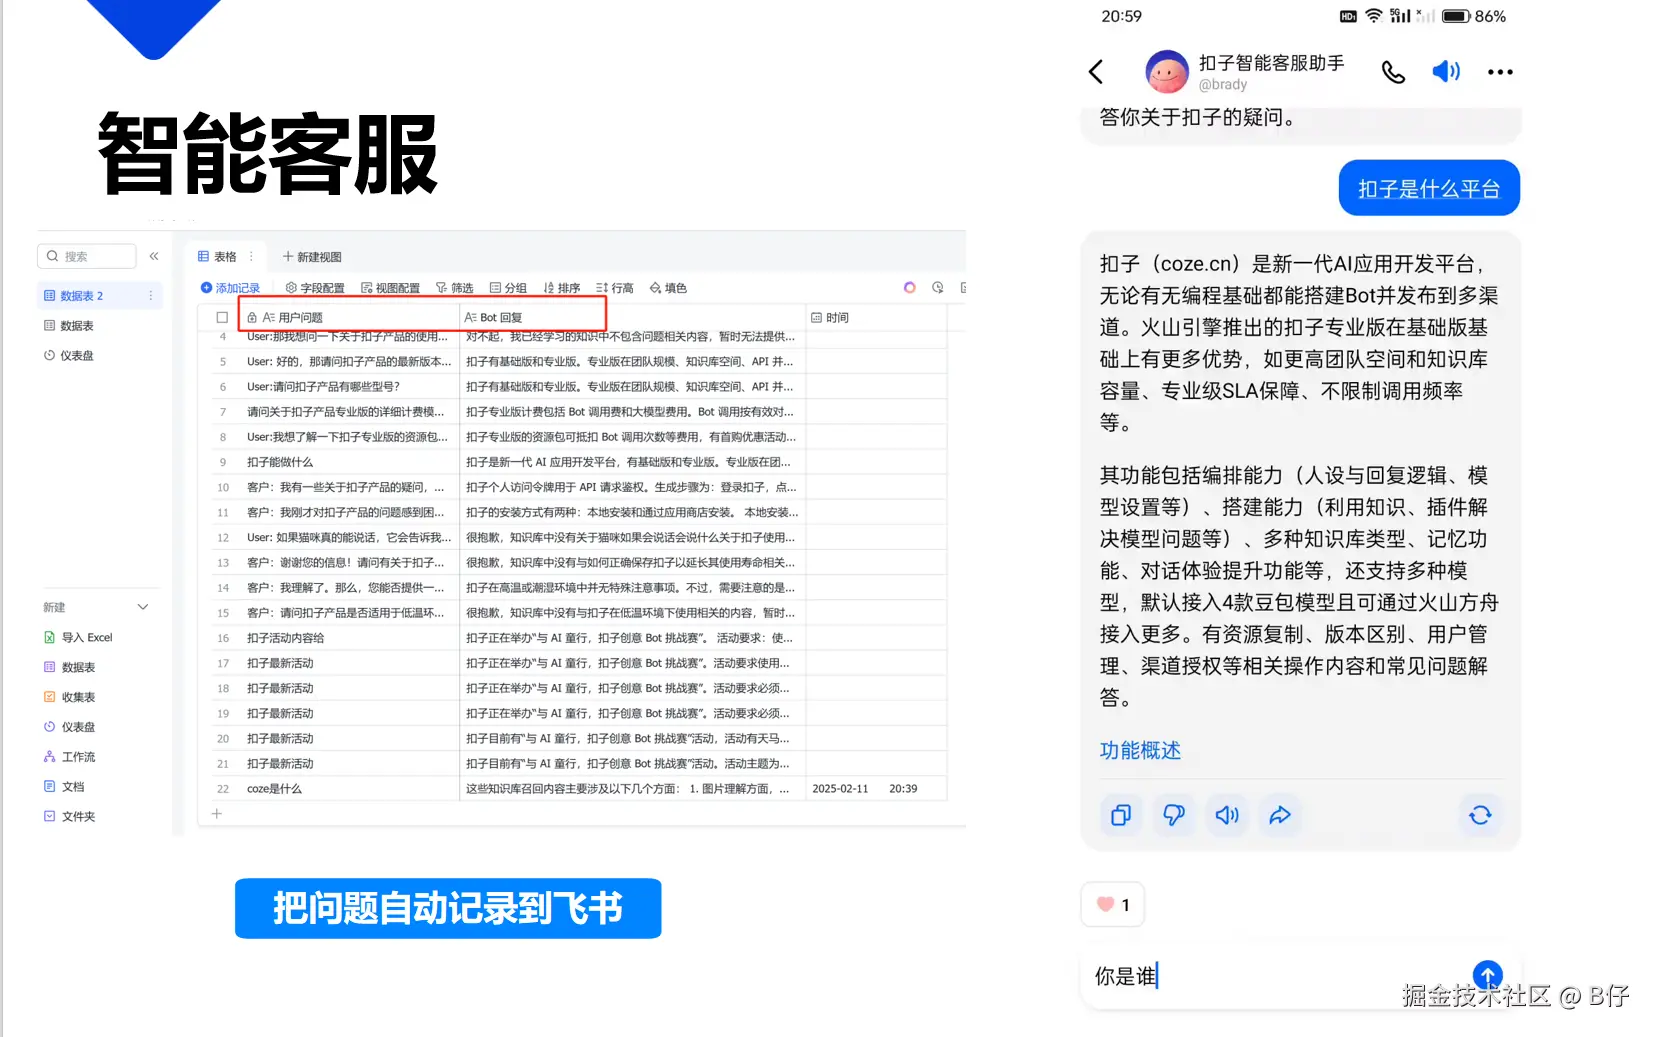Click the Bot 回复 column header

tap(632, 317)
